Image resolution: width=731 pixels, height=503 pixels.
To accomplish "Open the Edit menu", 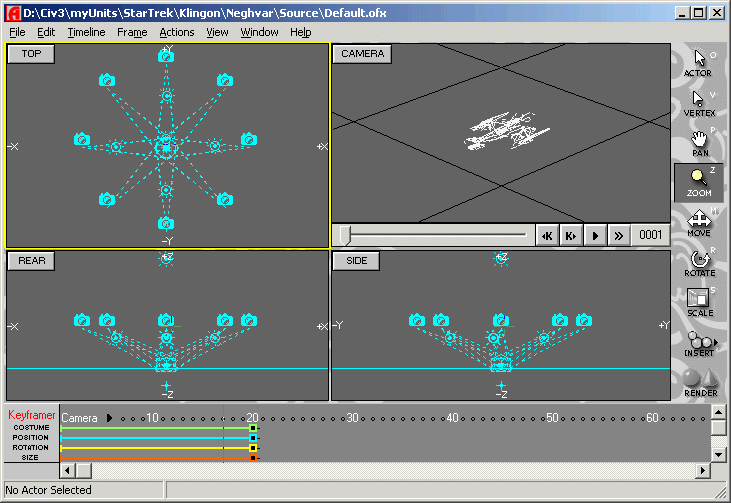I will 46,32.
